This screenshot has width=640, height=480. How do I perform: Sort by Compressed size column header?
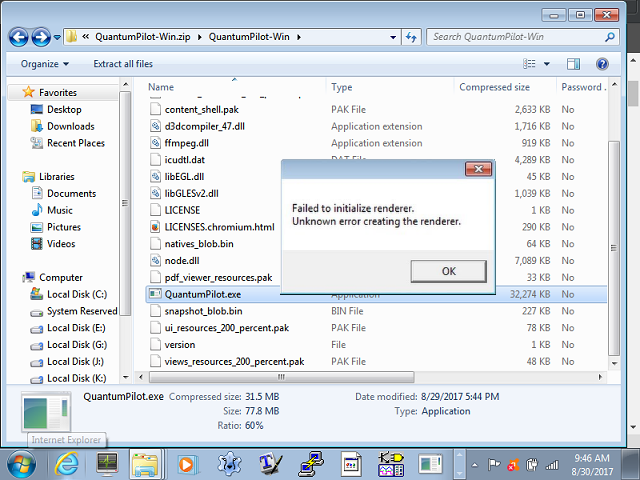[494, 87]
